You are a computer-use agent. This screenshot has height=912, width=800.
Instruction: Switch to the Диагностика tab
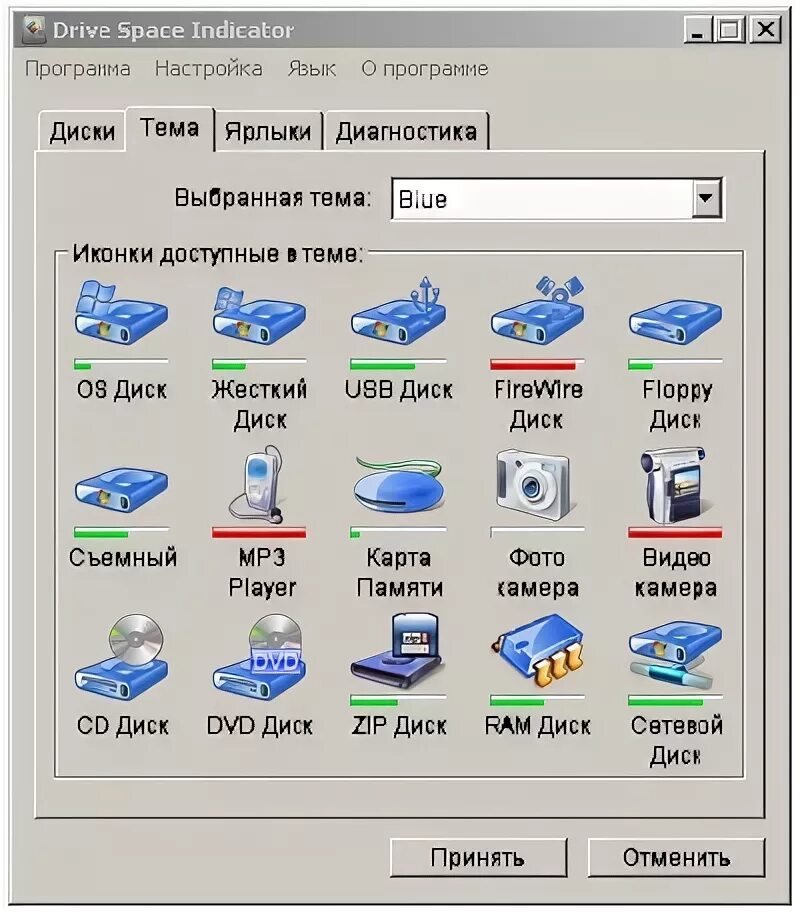[406, 131]
